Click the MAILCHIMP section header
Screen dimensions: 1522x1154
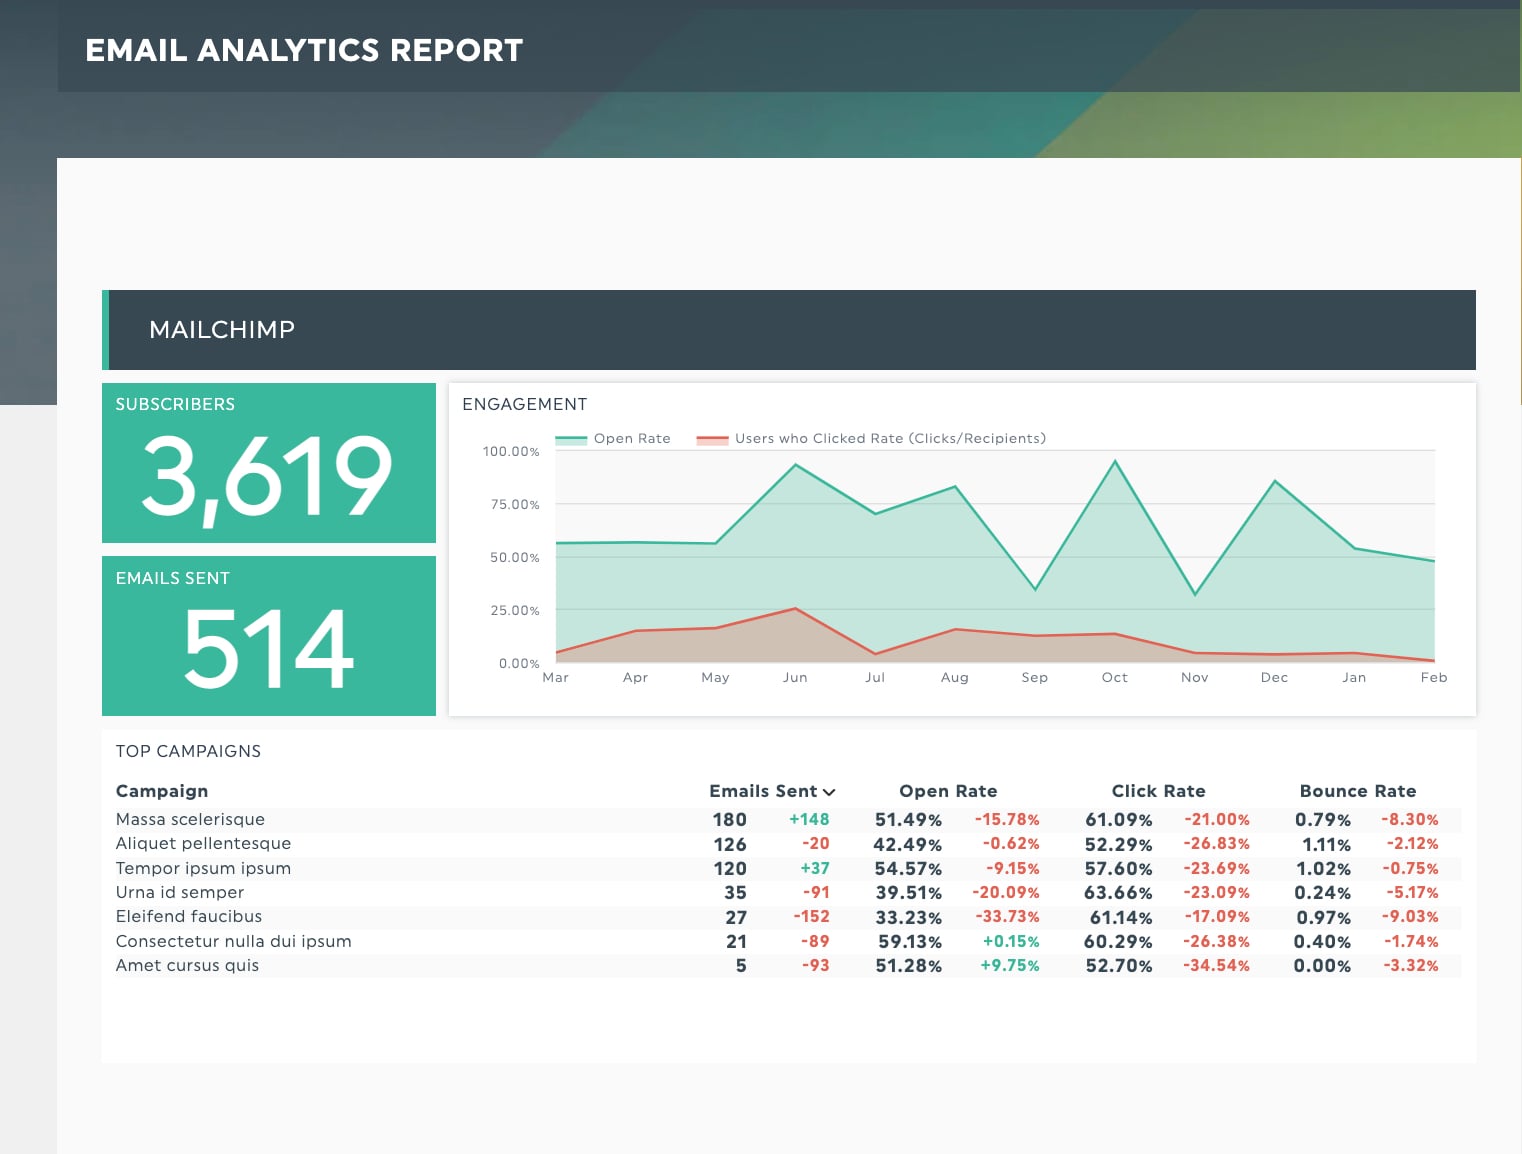(789, 330)
